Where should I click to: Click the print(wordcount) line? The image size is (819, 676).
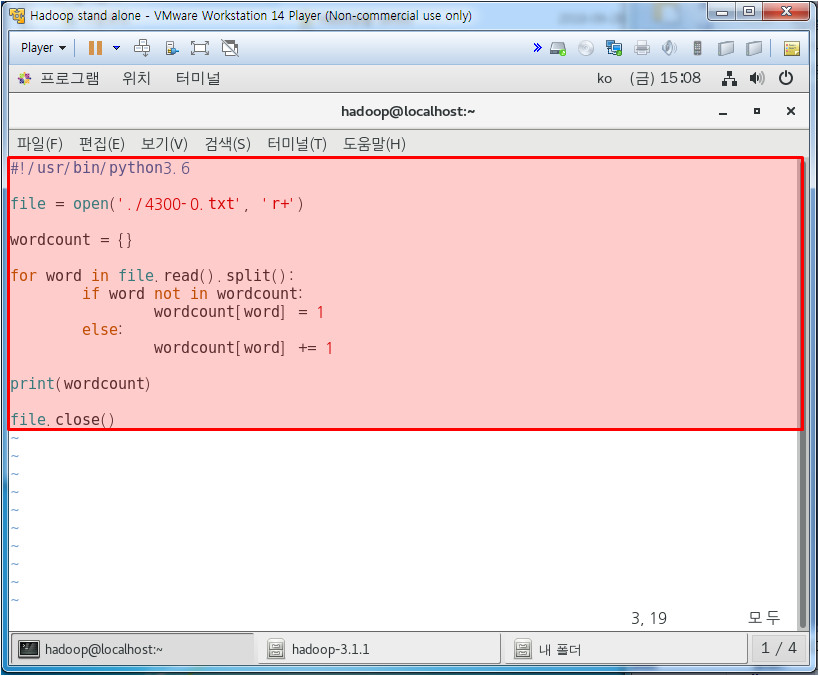click(x=80, y=384)
